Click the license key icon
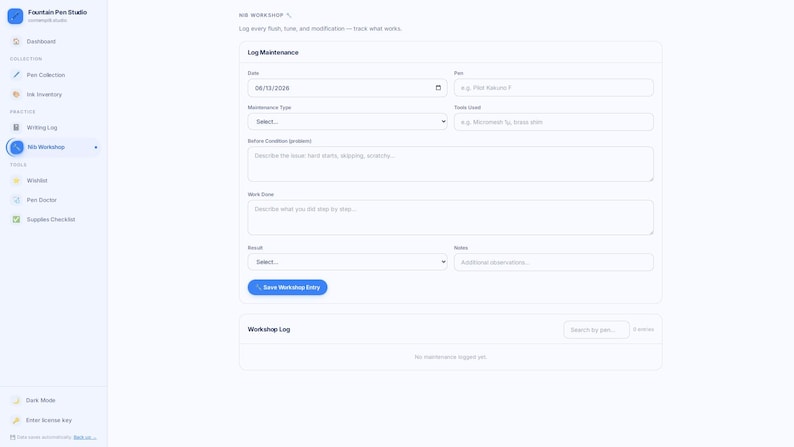This screenshot has height=447, width=794. click(x=16, y=420)
